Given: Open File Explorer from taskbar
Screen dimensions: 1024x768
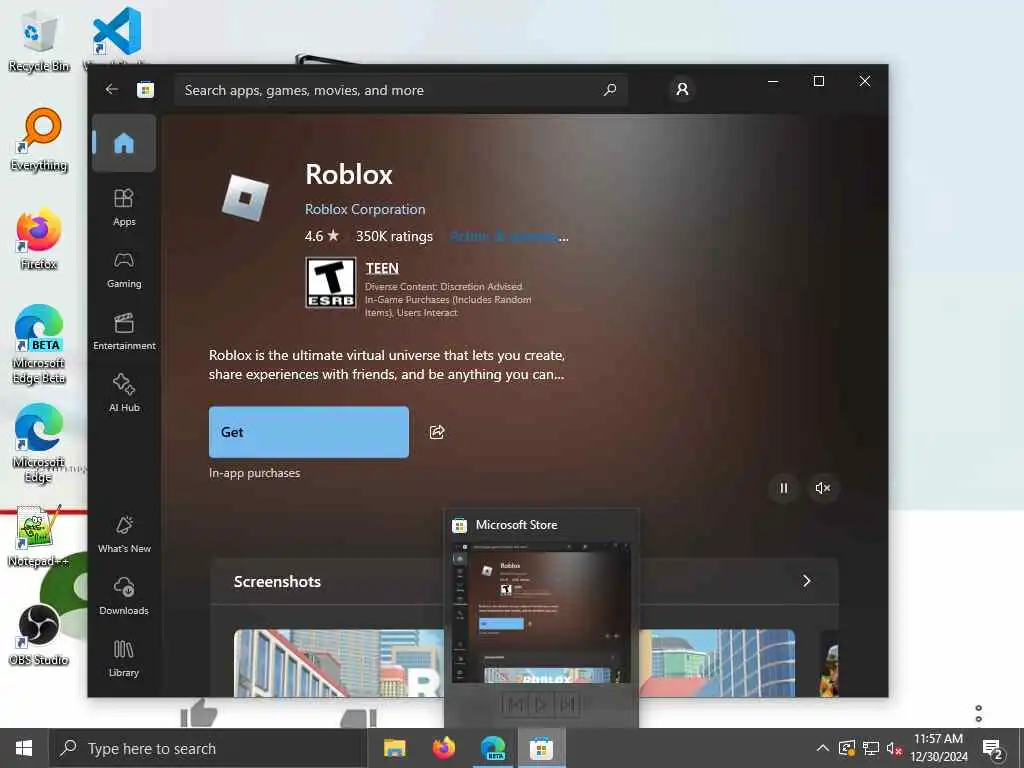Looking at the screenshot, I should (x=394, y=748).
